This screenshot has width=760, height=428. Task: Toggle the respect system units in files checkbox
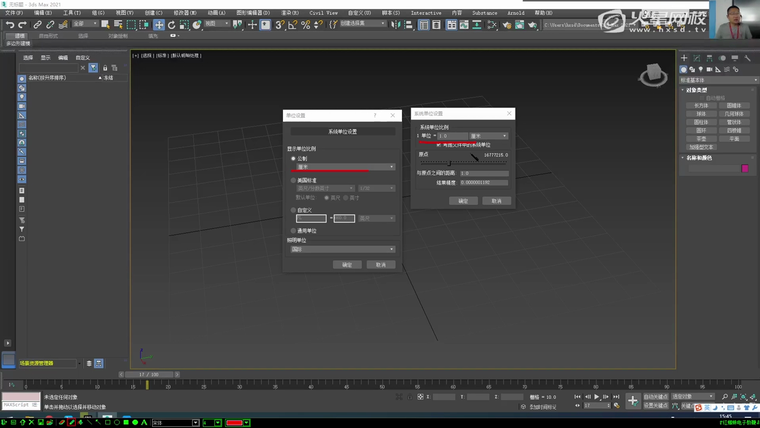pos(439,145)
